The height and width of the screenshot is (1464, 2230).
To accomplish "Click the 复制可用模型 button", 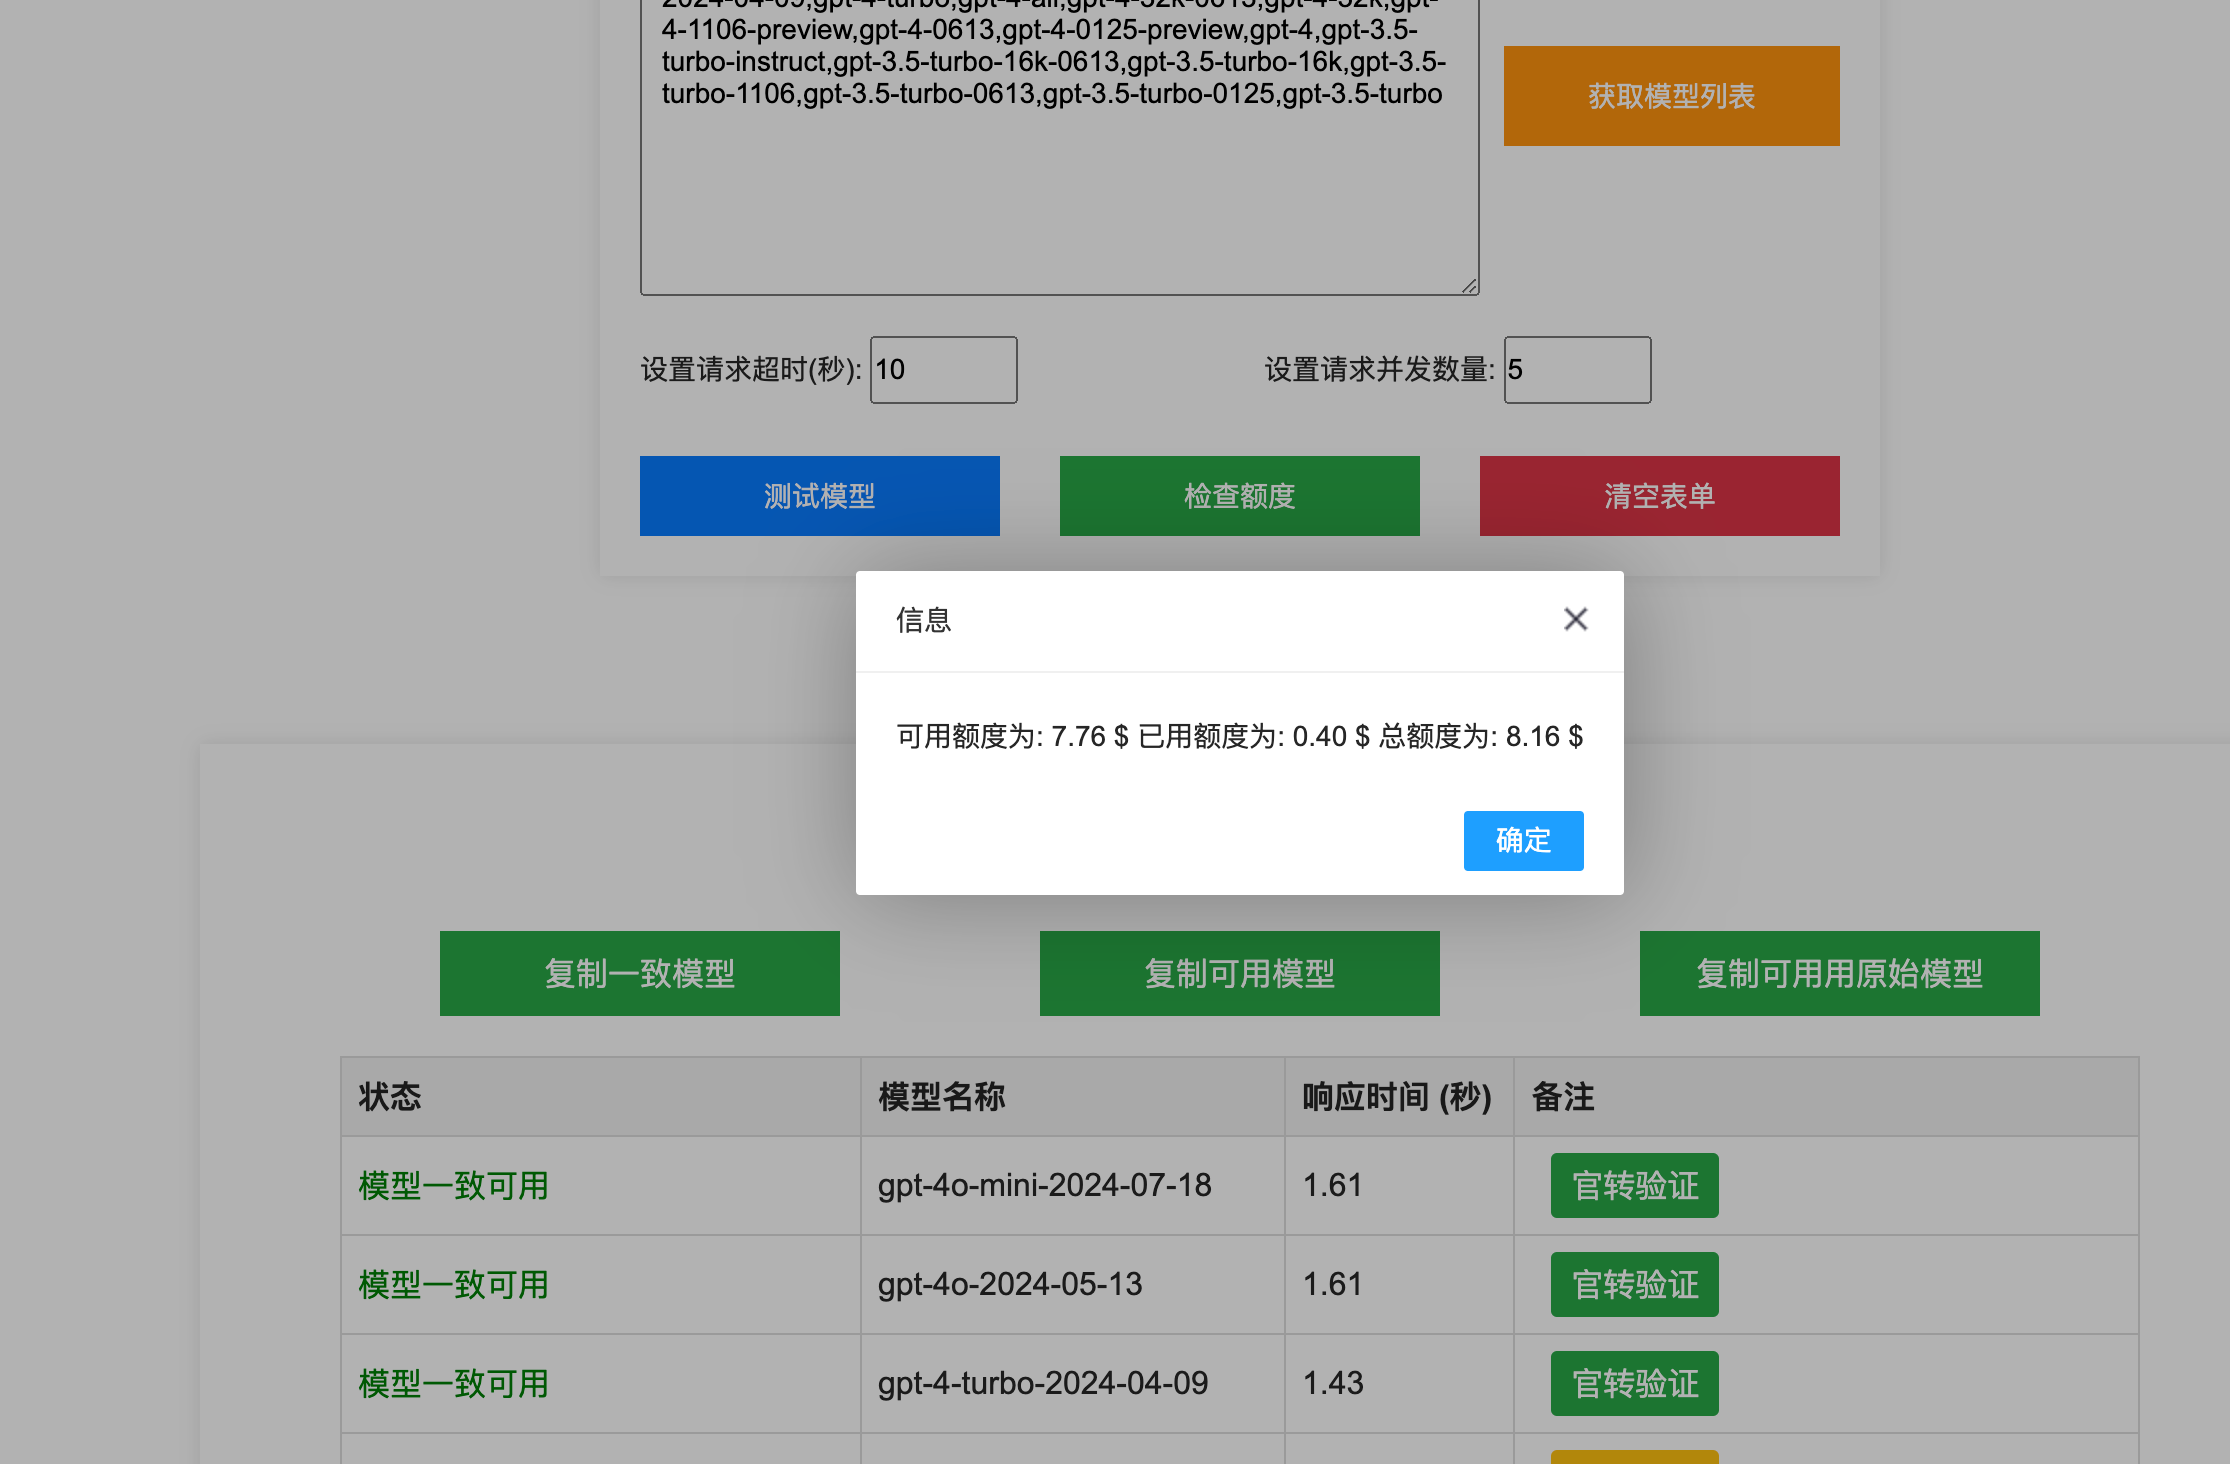I will [x=1239, y=974].
